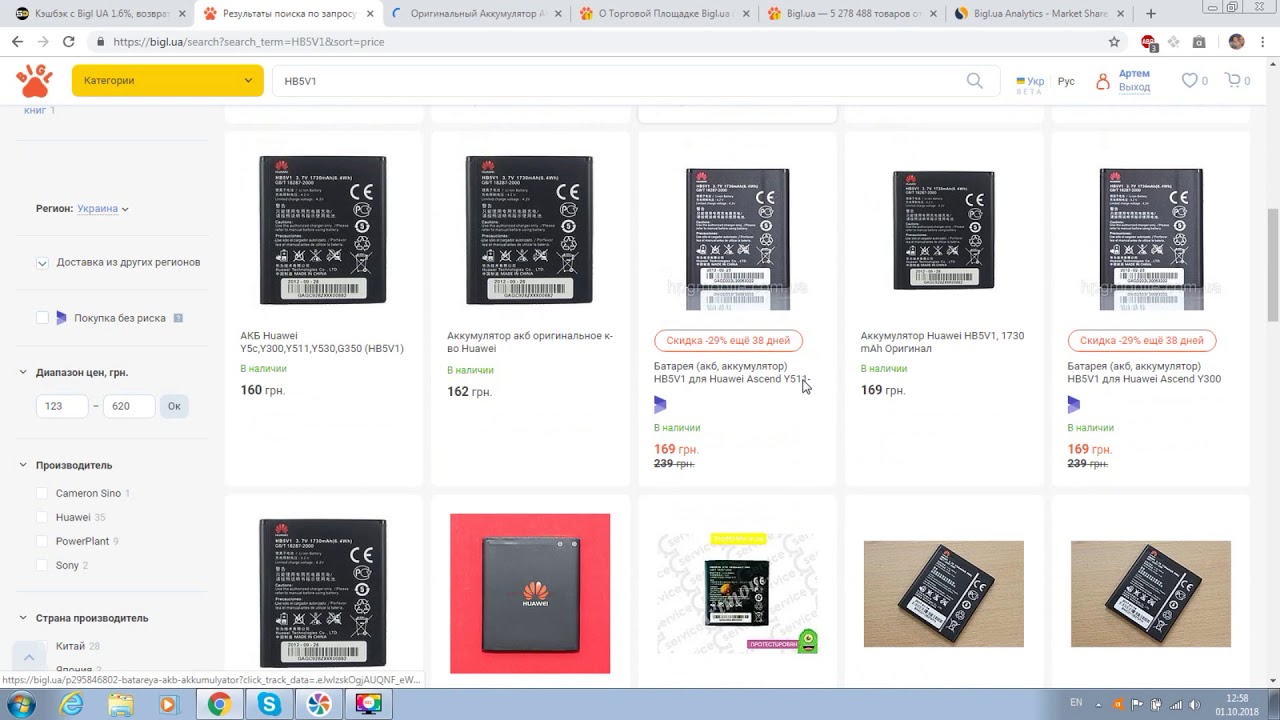Screen dimensions: 1280x720
Task: Open the AdBlock extension icon
Action: pos(1149,42)
